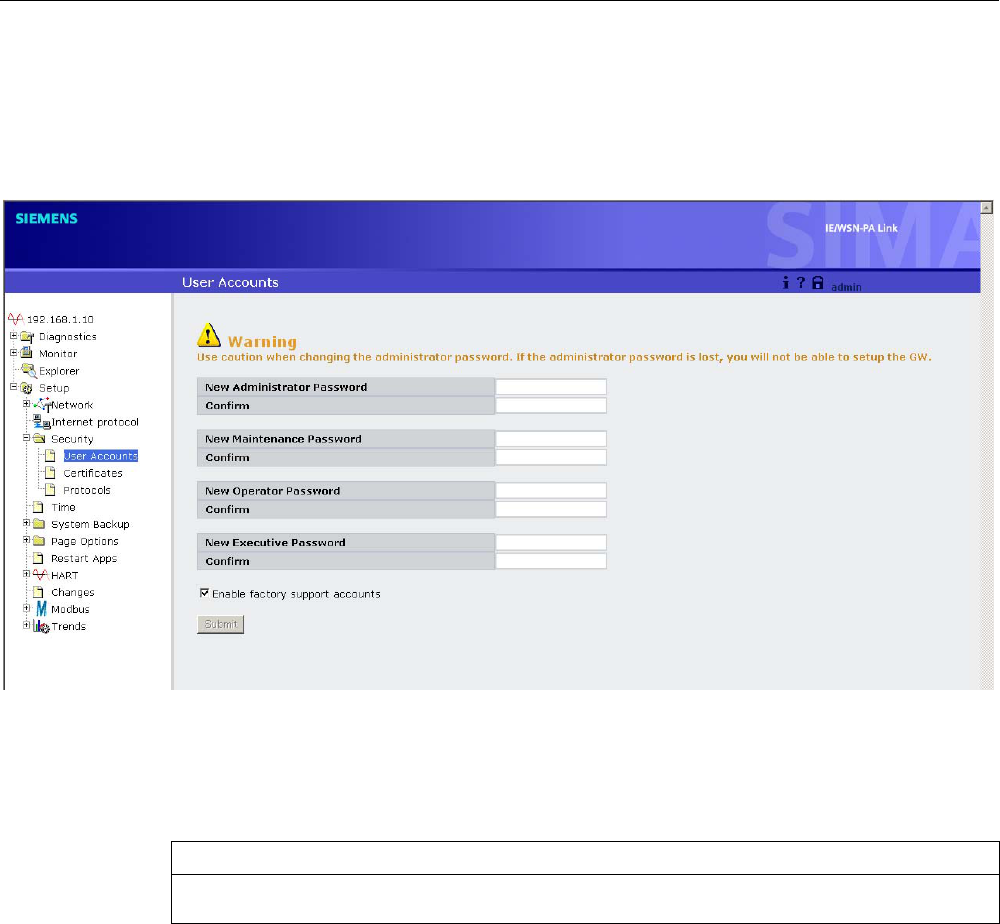The width and height of the screenshot is (1000, 924).
Task: Open the Explorer tree entry
Action: 59,370
